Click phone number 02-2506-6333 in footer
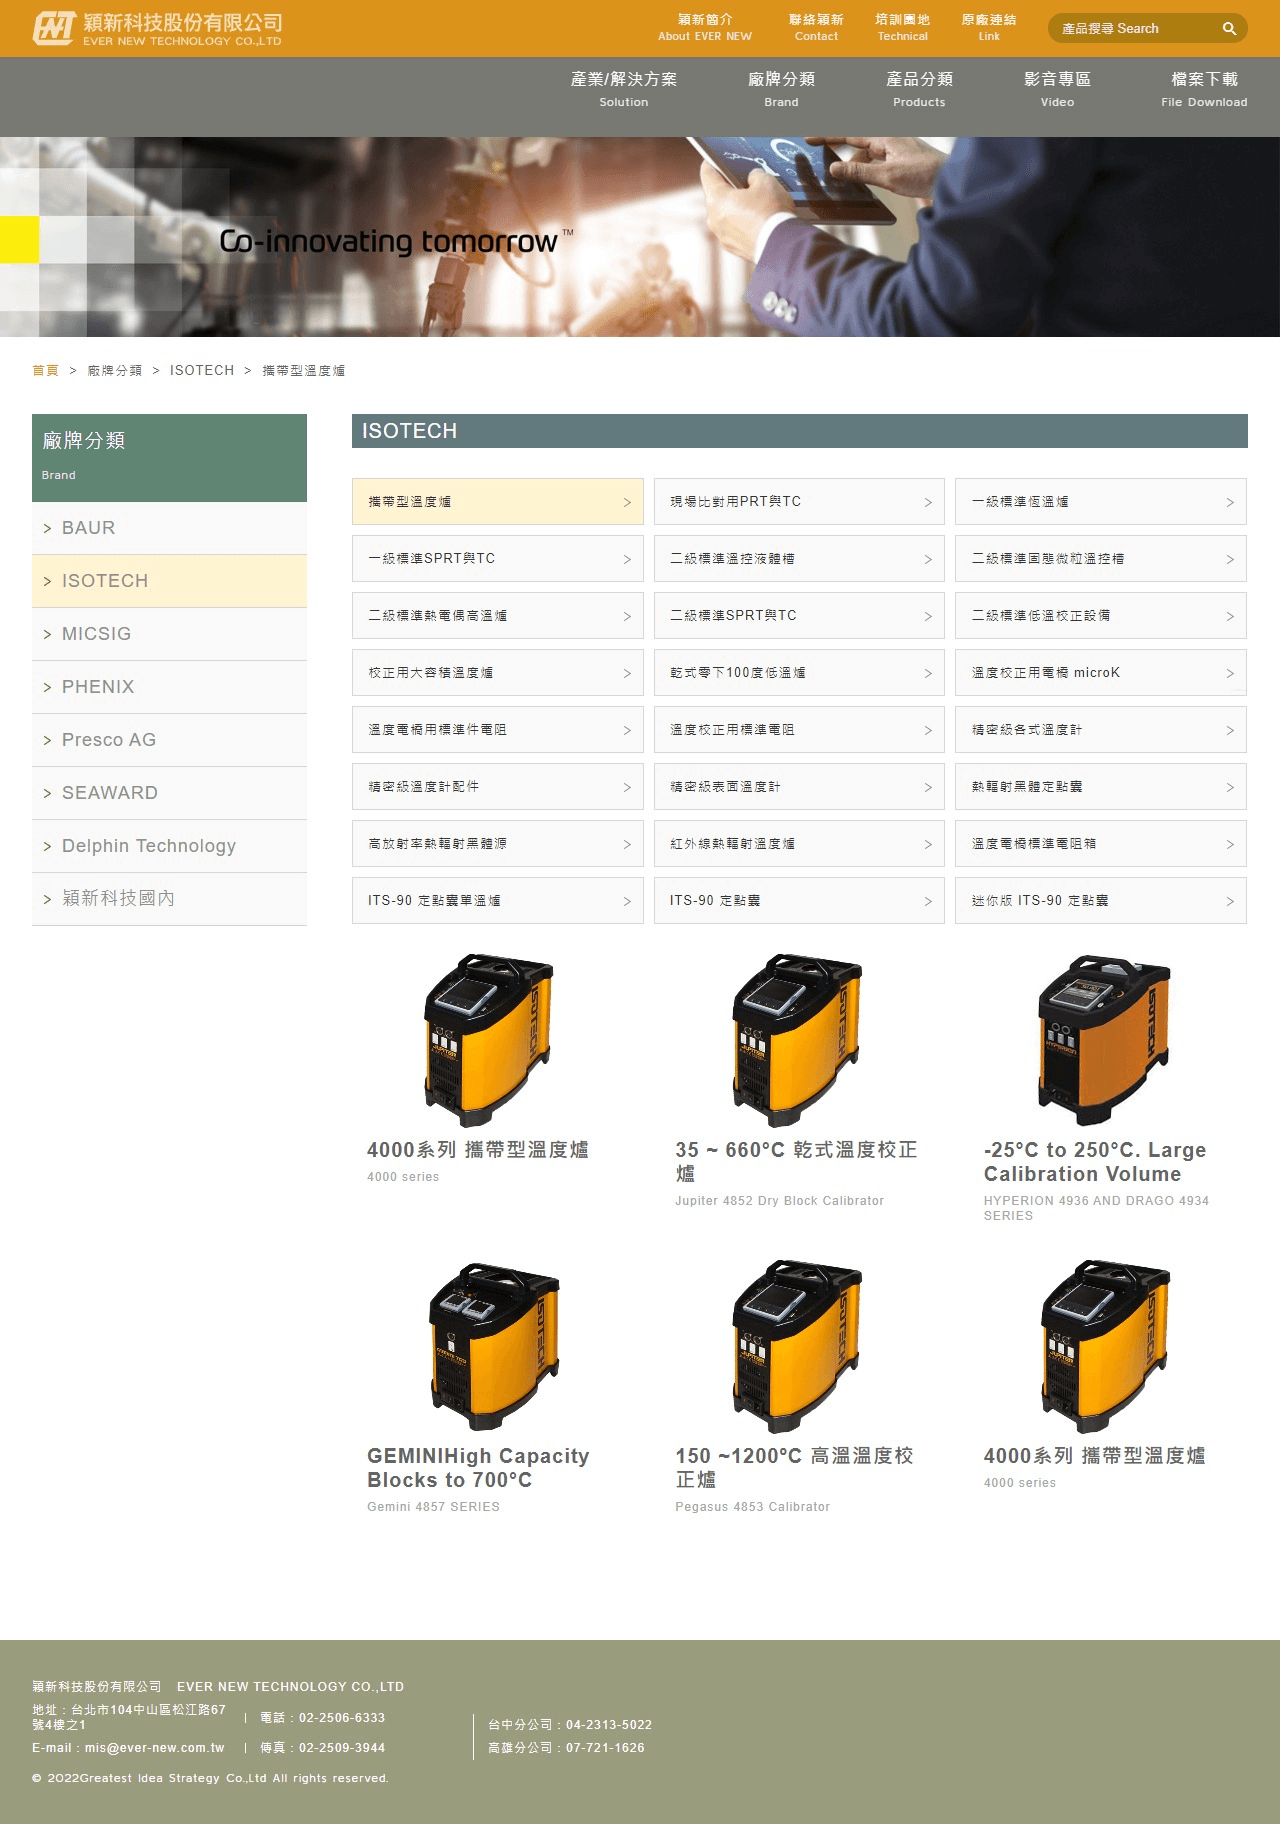1280x1824 pixels. (x=342, y=1718)
